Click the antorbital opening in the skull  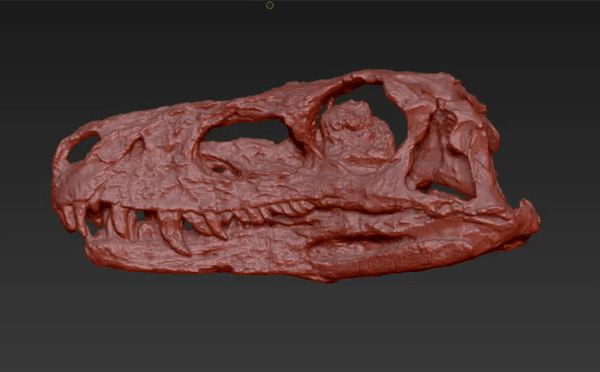[x=247, y=131]
